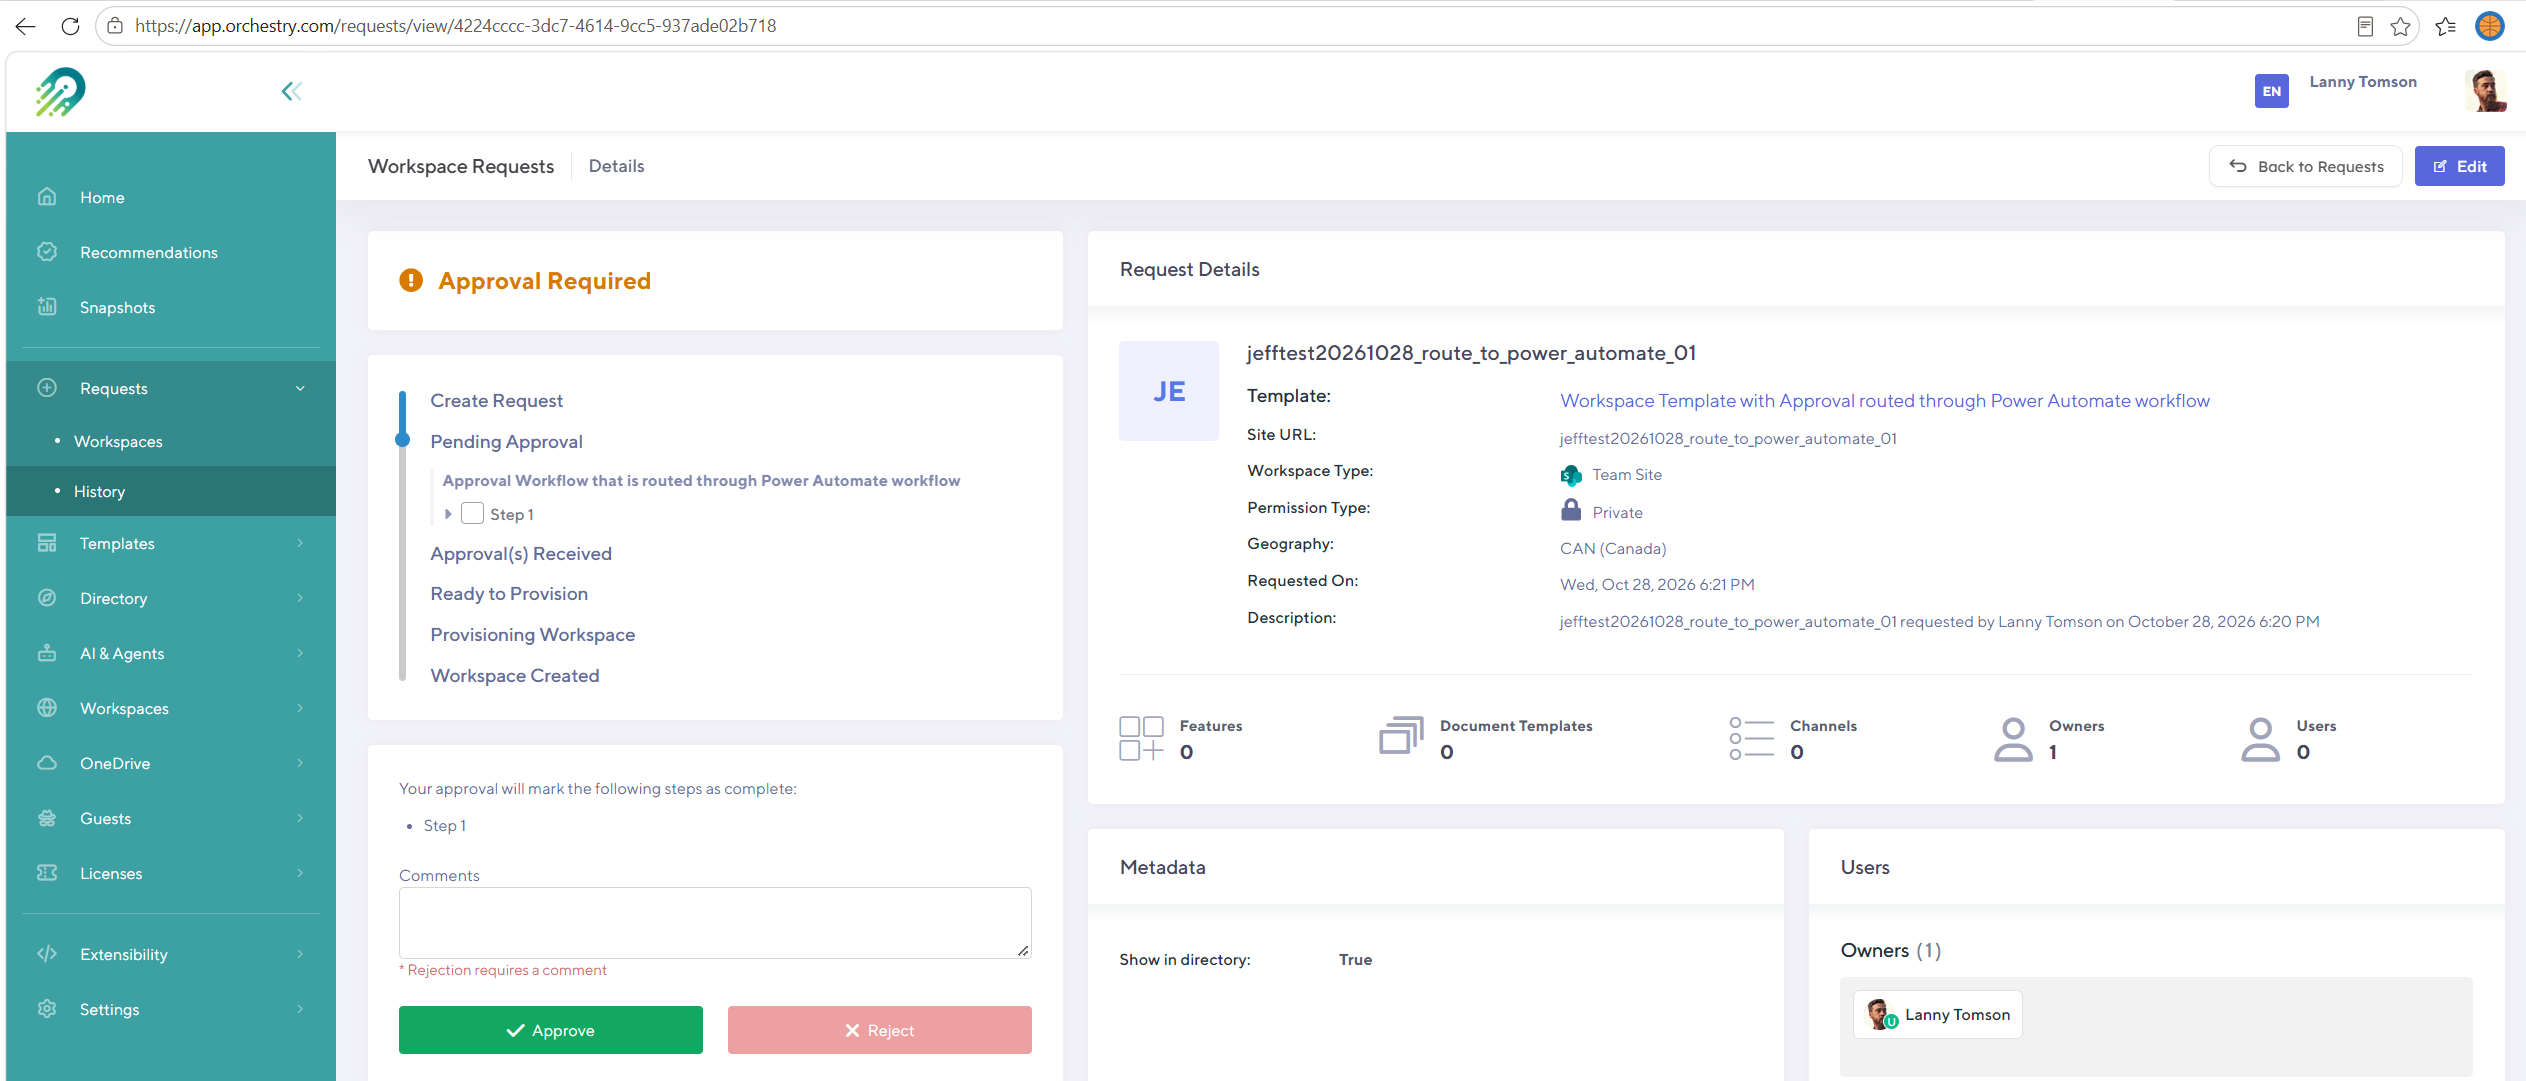Click the Directory compass icon
Viewport: 2526px width, 1081px height.
pos(47,598)
